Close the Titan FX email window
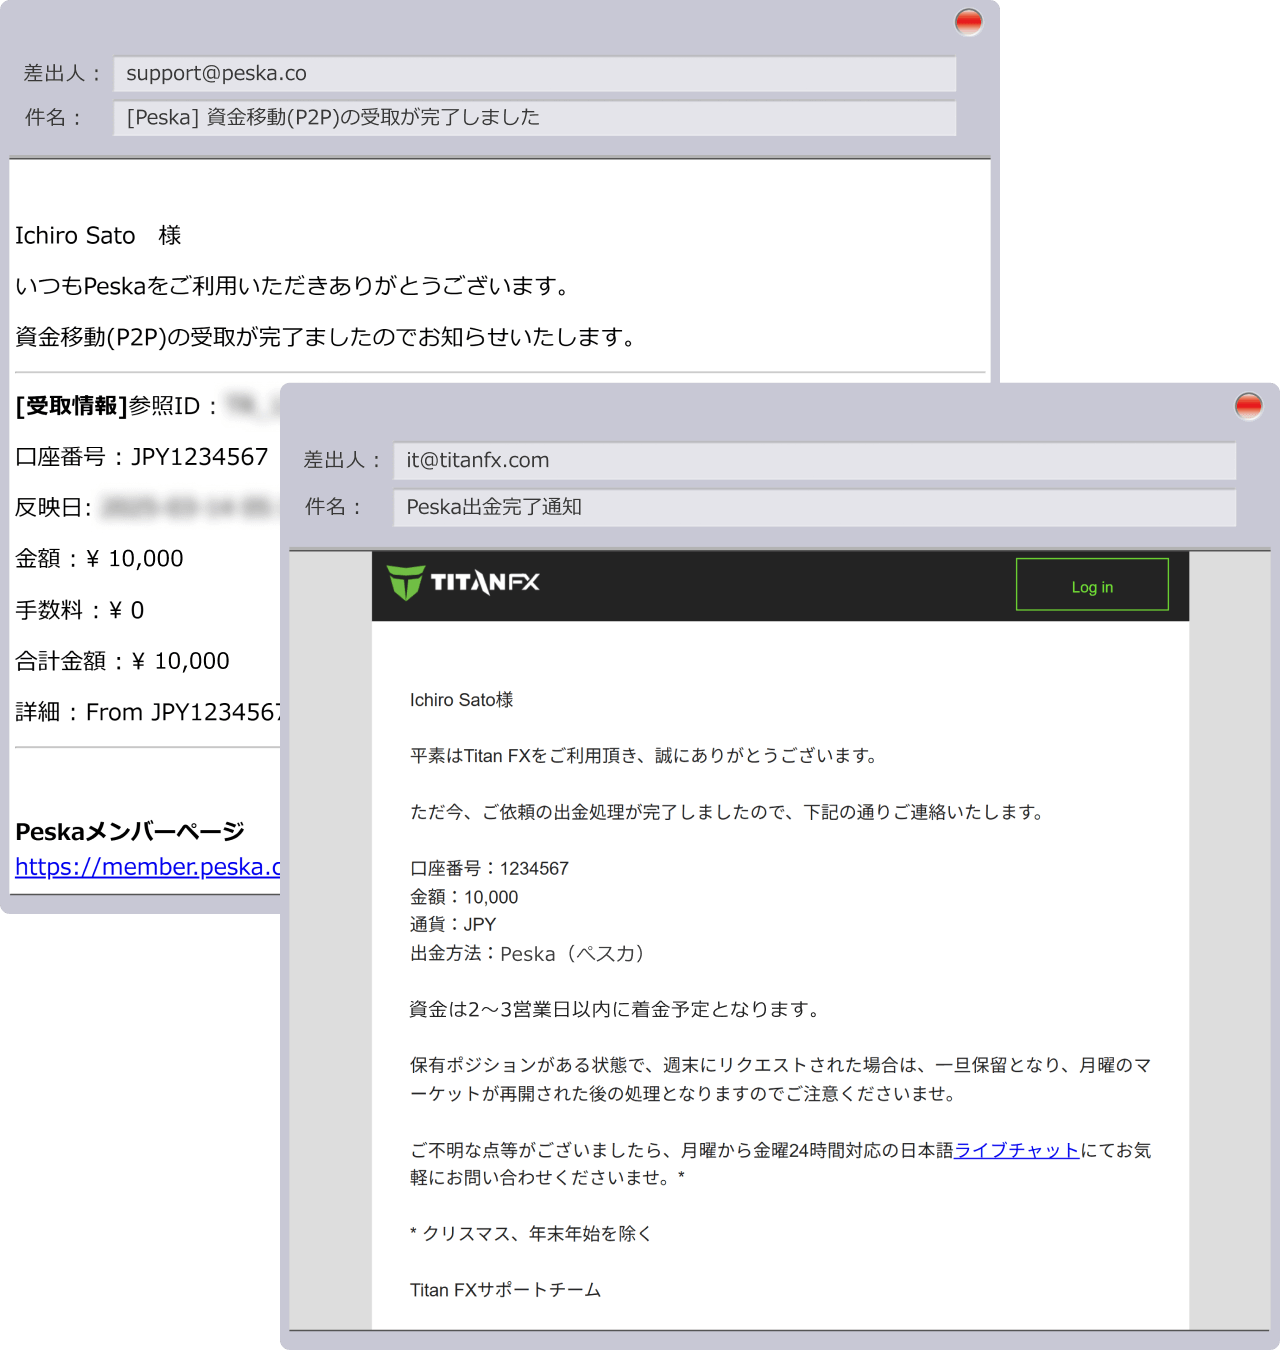Viewport: 1280px width, 1350px height. pos(1248,406)
